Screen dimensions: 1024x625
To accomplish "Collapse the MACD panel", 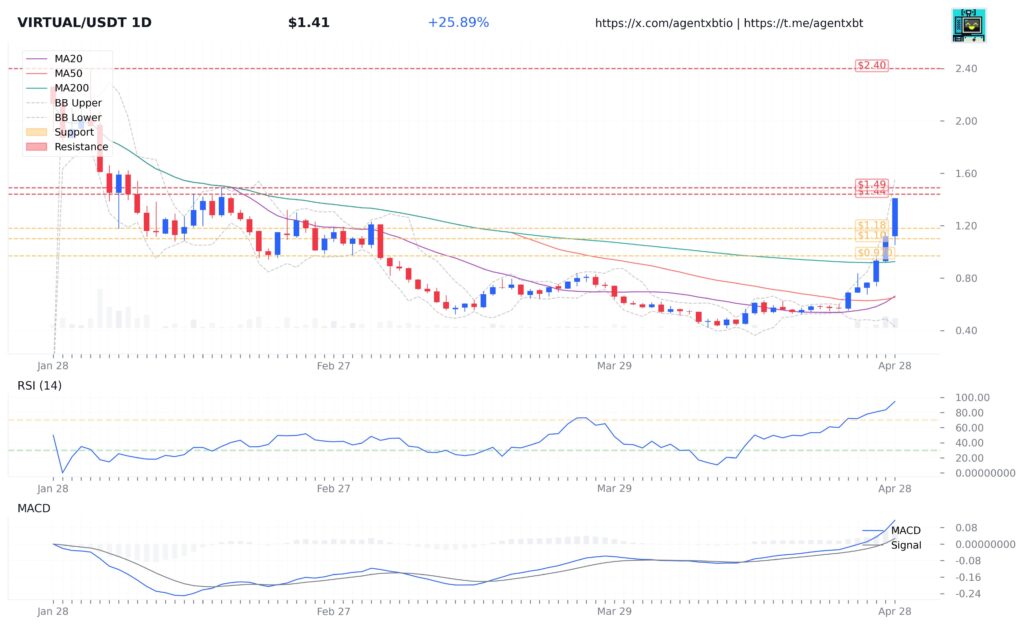I will point(33,508).
